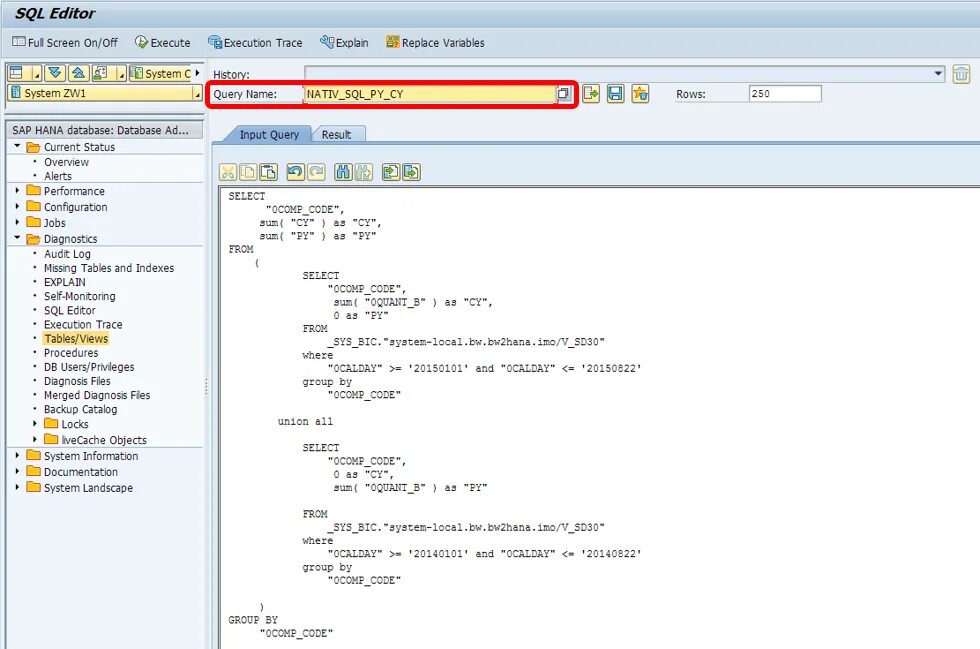Click the Rows input field
Image resolution: width=980 pixels, height=649 pixels.
(x=785, y=94)
